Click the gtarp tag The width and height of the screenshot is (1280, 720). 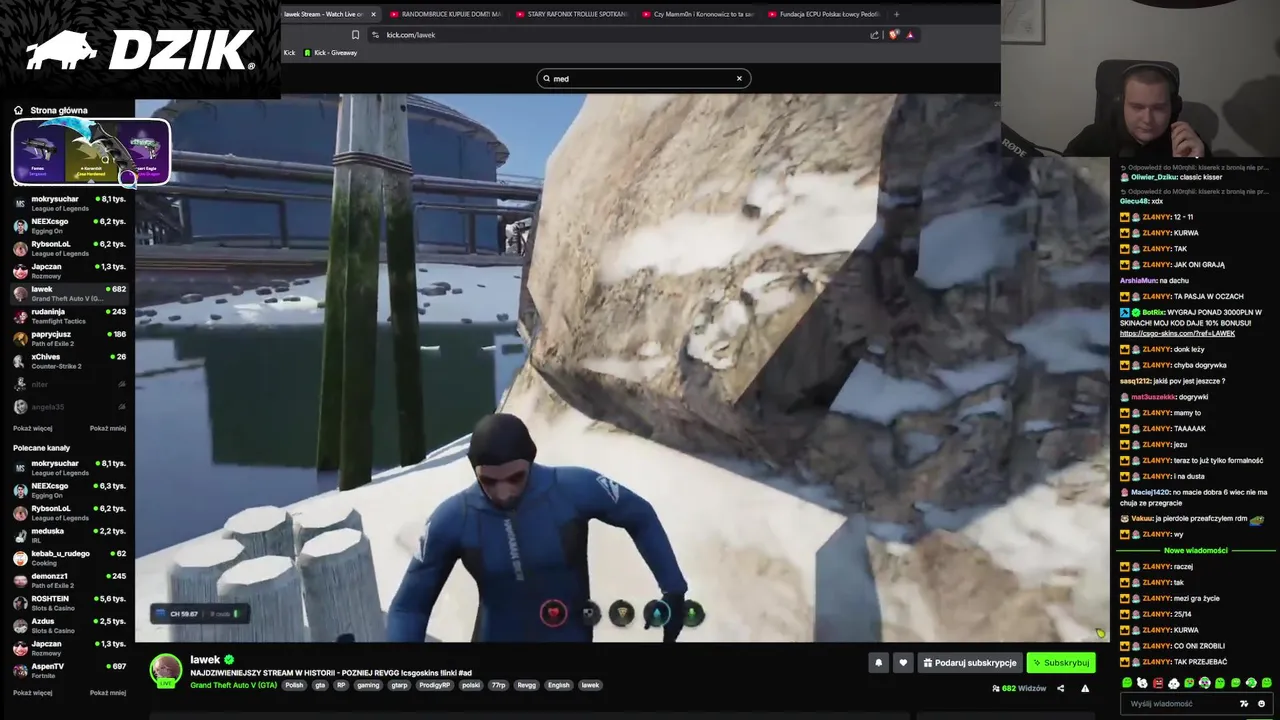pyautogui.click(x=399, y=685)
